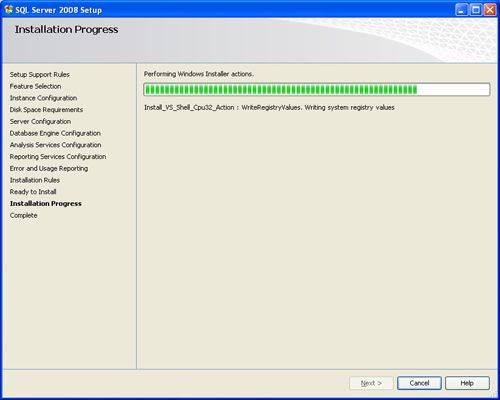Open the Help button

coord(467,383)
